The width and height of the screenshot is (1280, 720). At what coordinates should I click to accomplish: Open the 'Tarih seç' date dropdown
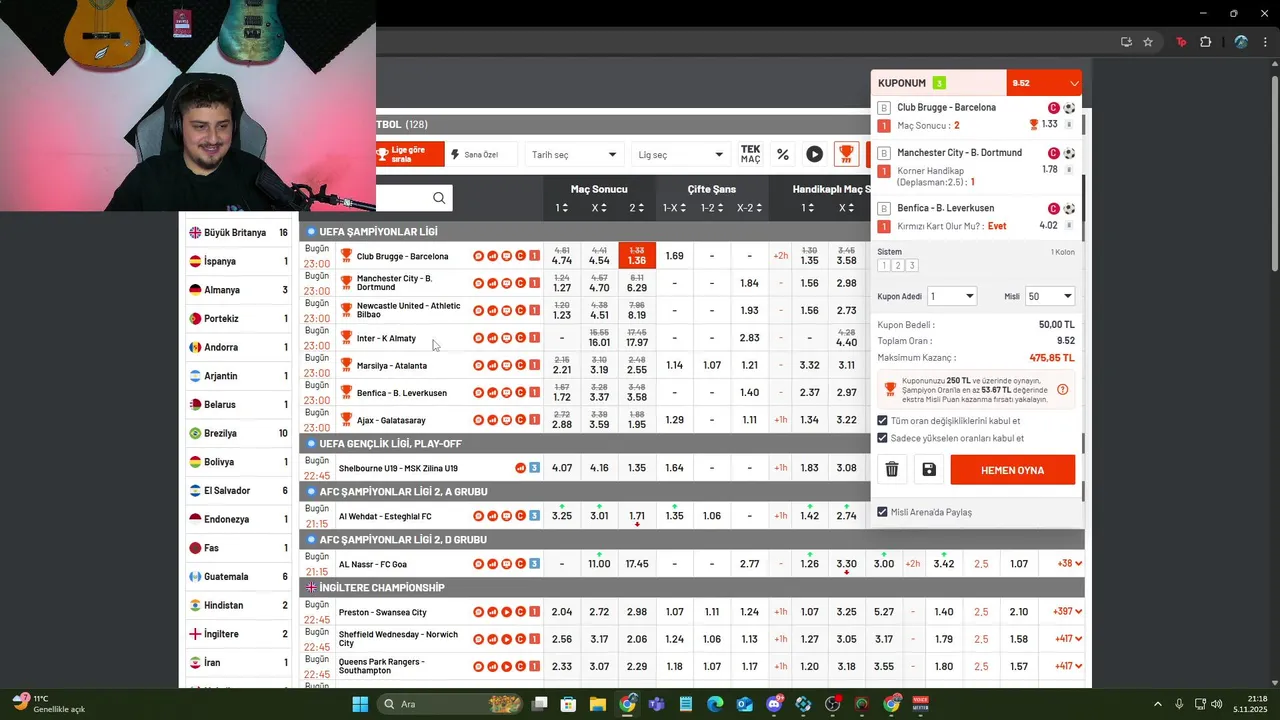coord(574,155)
